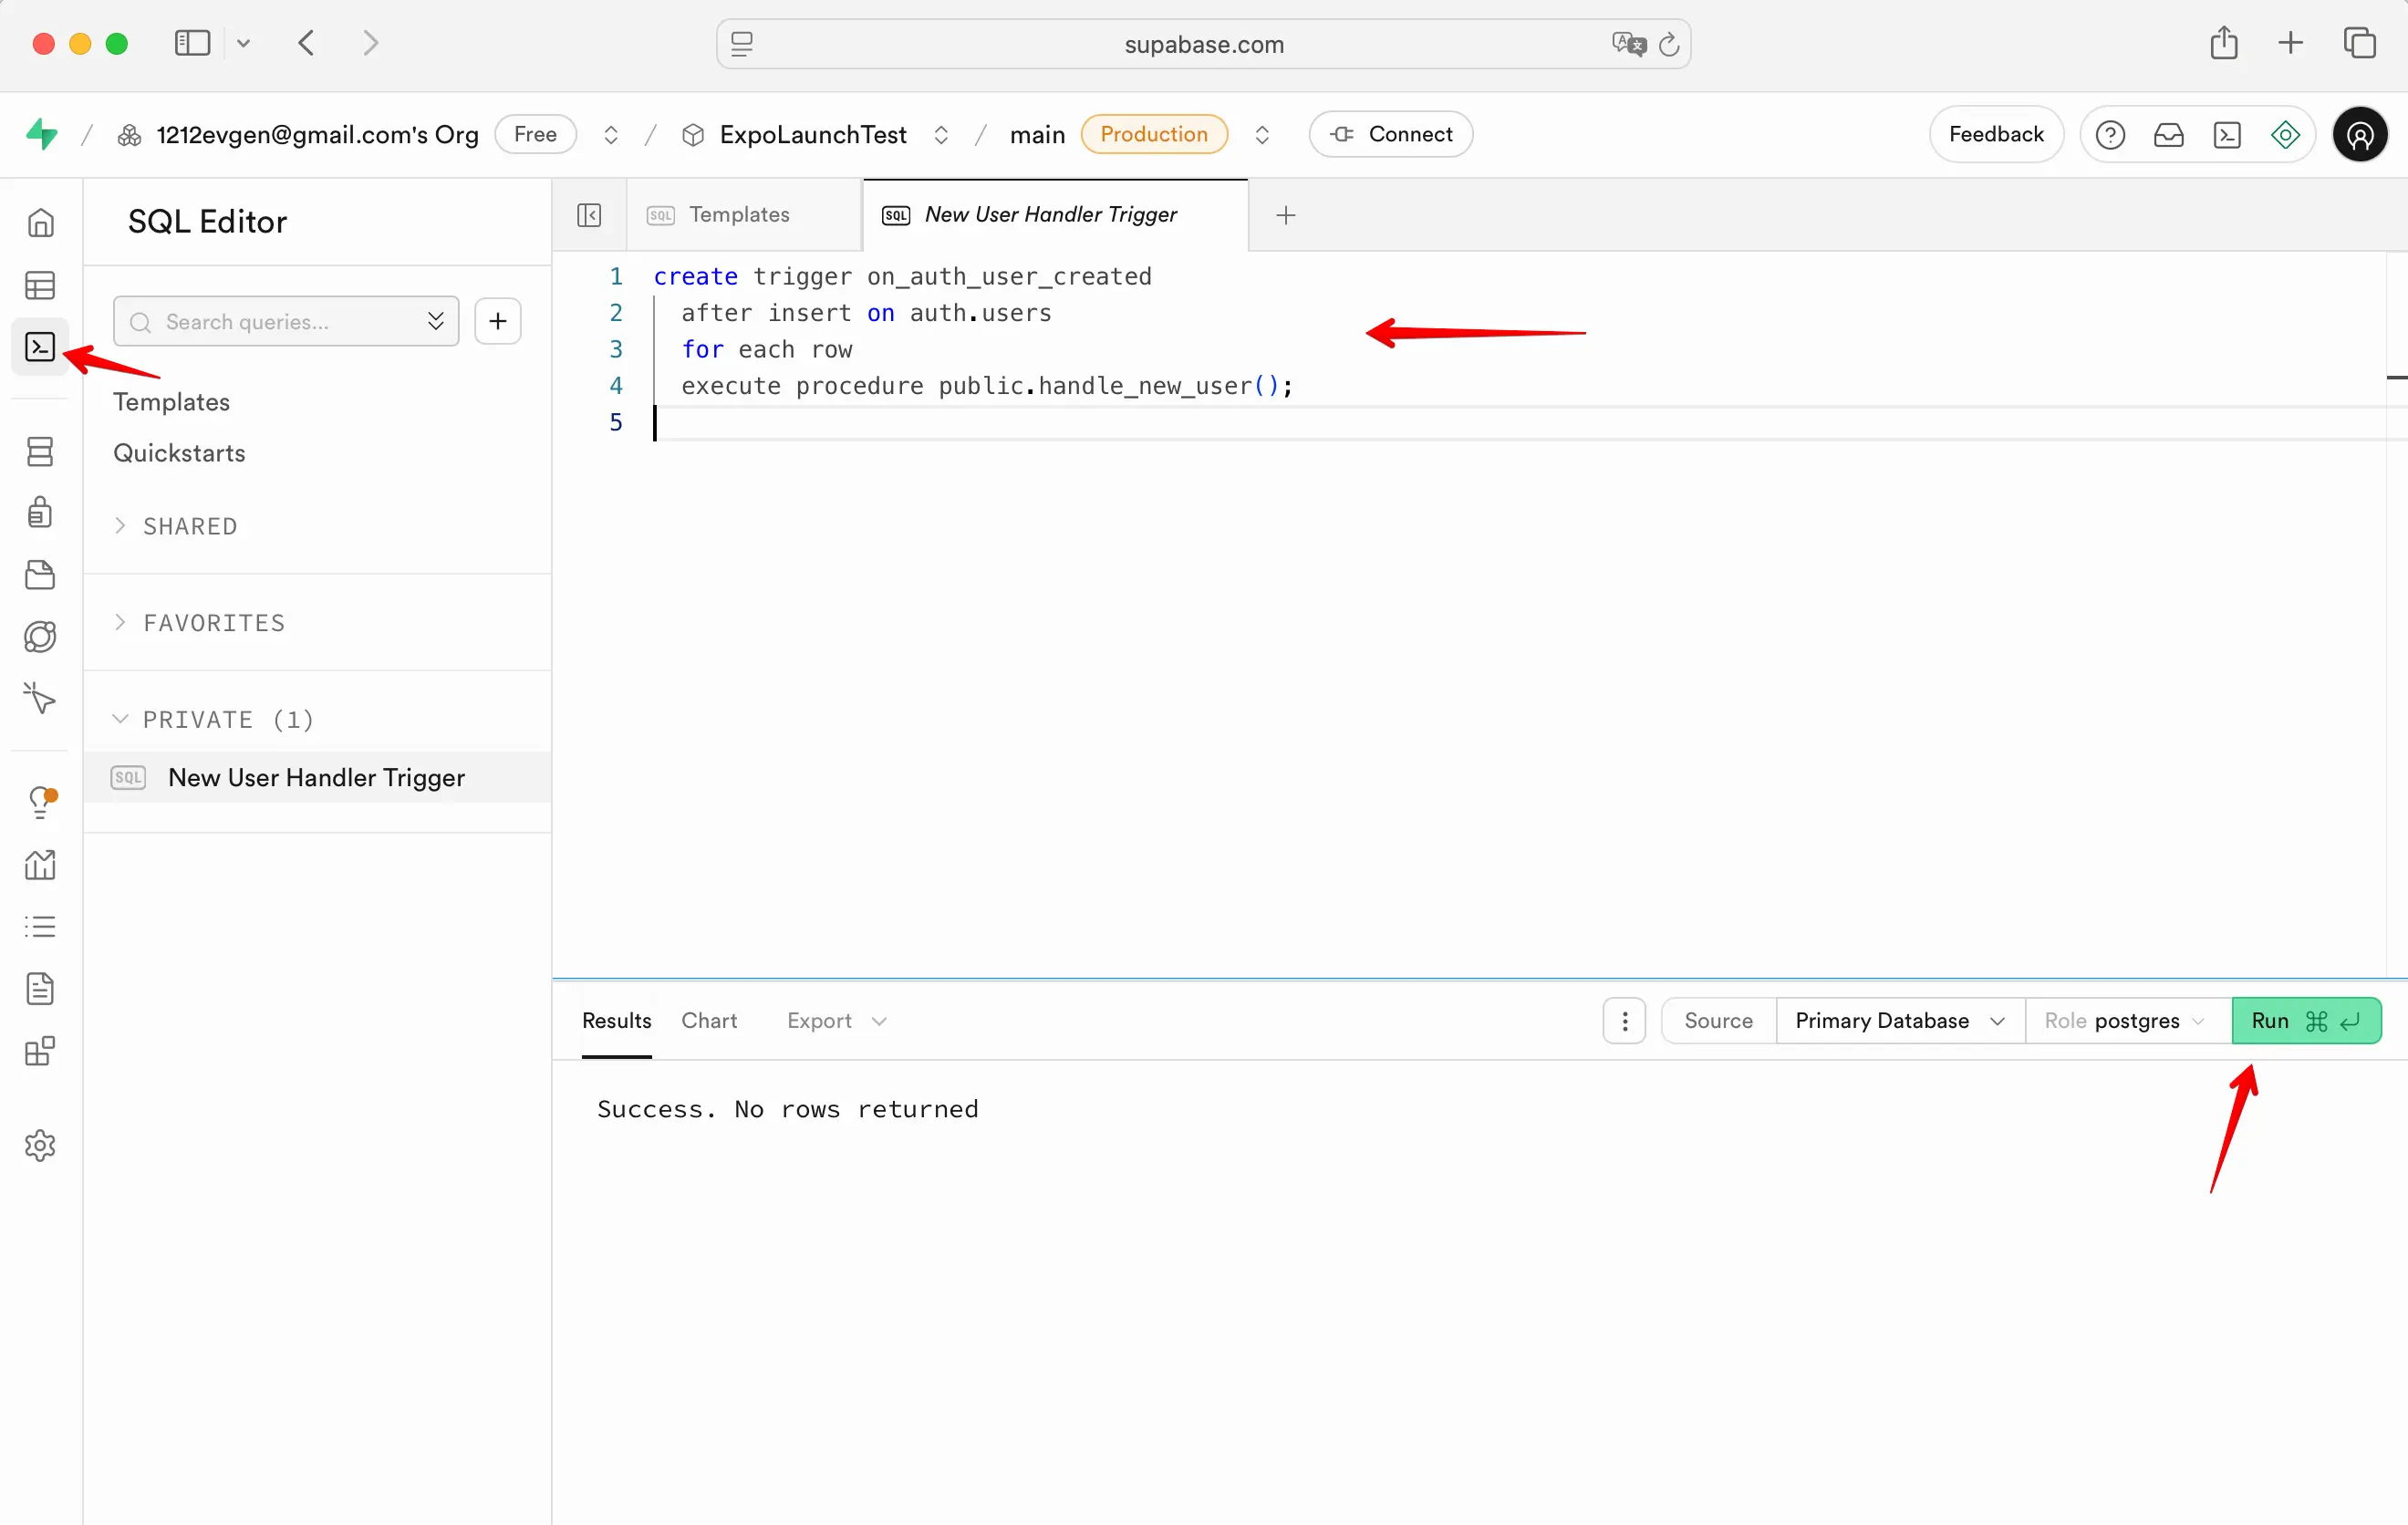Toggle Safari sidebar
Screen dimensions: 2408x1525
(x=192, y=43)
